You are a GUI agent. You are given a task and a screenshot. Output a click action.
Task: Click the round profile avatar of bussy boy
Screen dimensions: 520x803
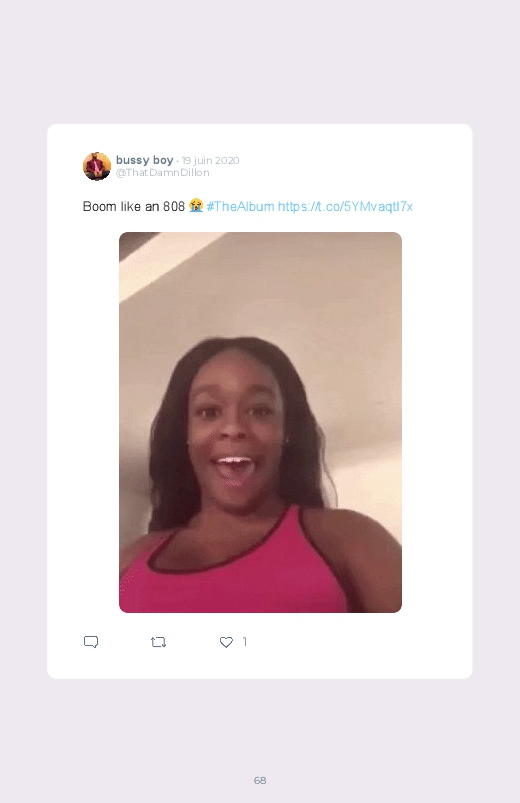[x=97, y=166]
